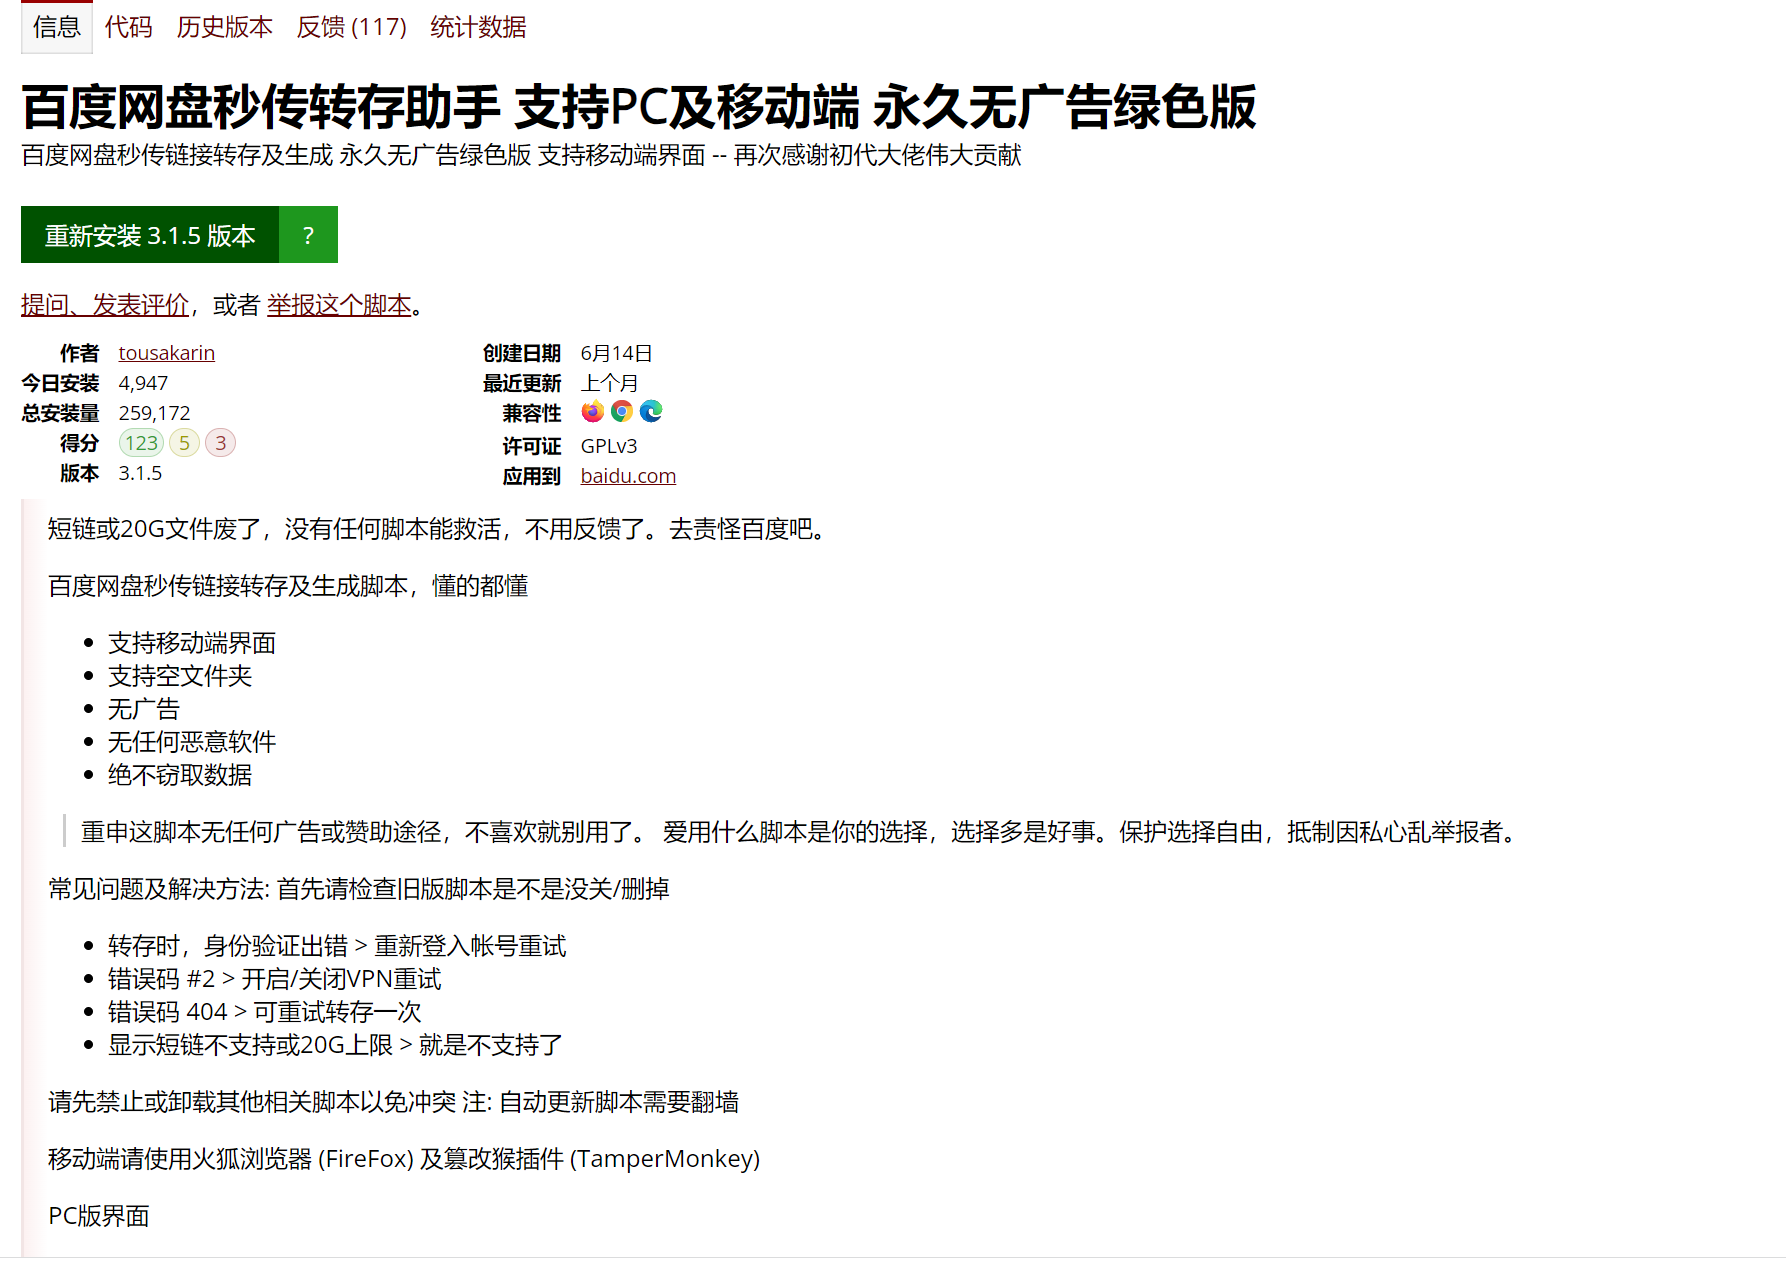Click the creation date 6月14日

coord(617,353)
